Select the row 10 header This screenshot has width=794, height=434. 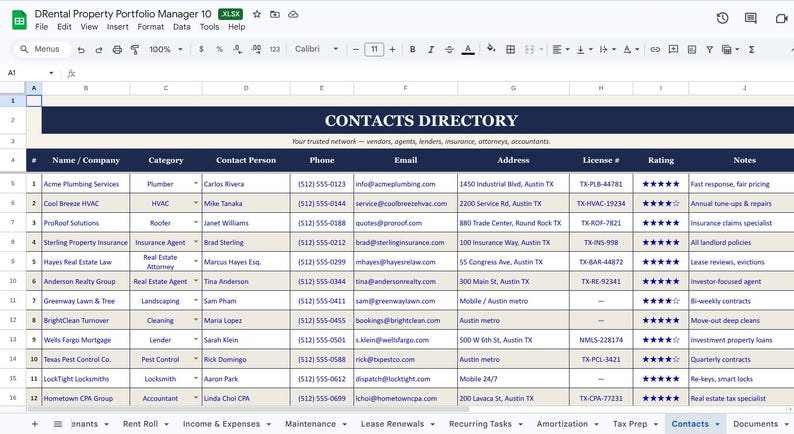pyautogui.click(x=13, y=281)
